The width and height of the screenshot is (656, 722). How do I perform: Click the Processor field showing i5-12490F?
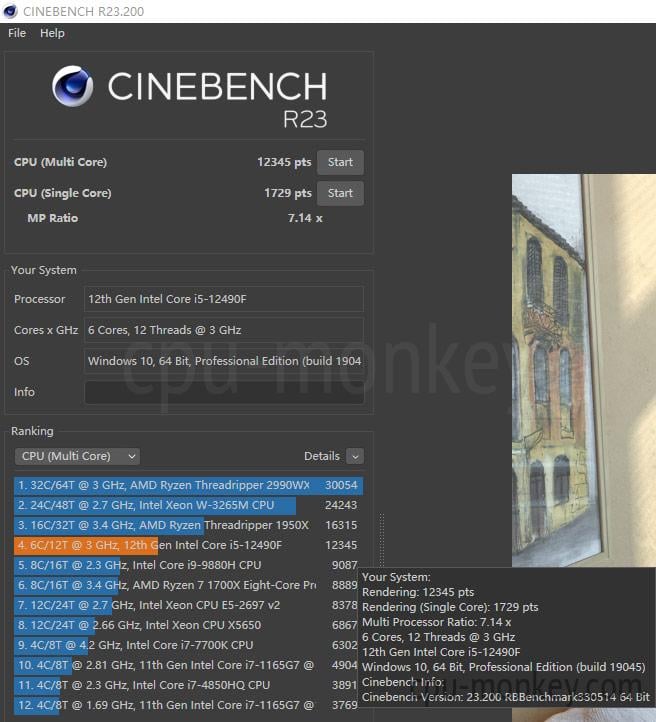(224, 299)
